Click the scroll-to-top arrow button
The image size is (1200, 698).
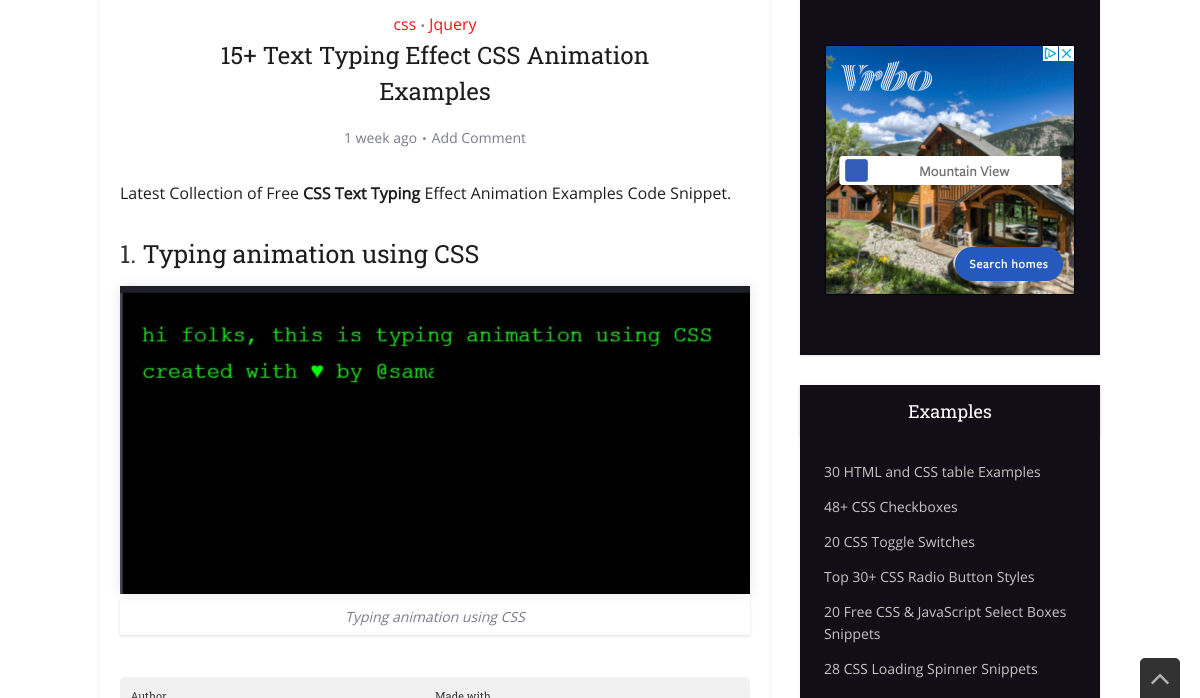click(1159, 678)
